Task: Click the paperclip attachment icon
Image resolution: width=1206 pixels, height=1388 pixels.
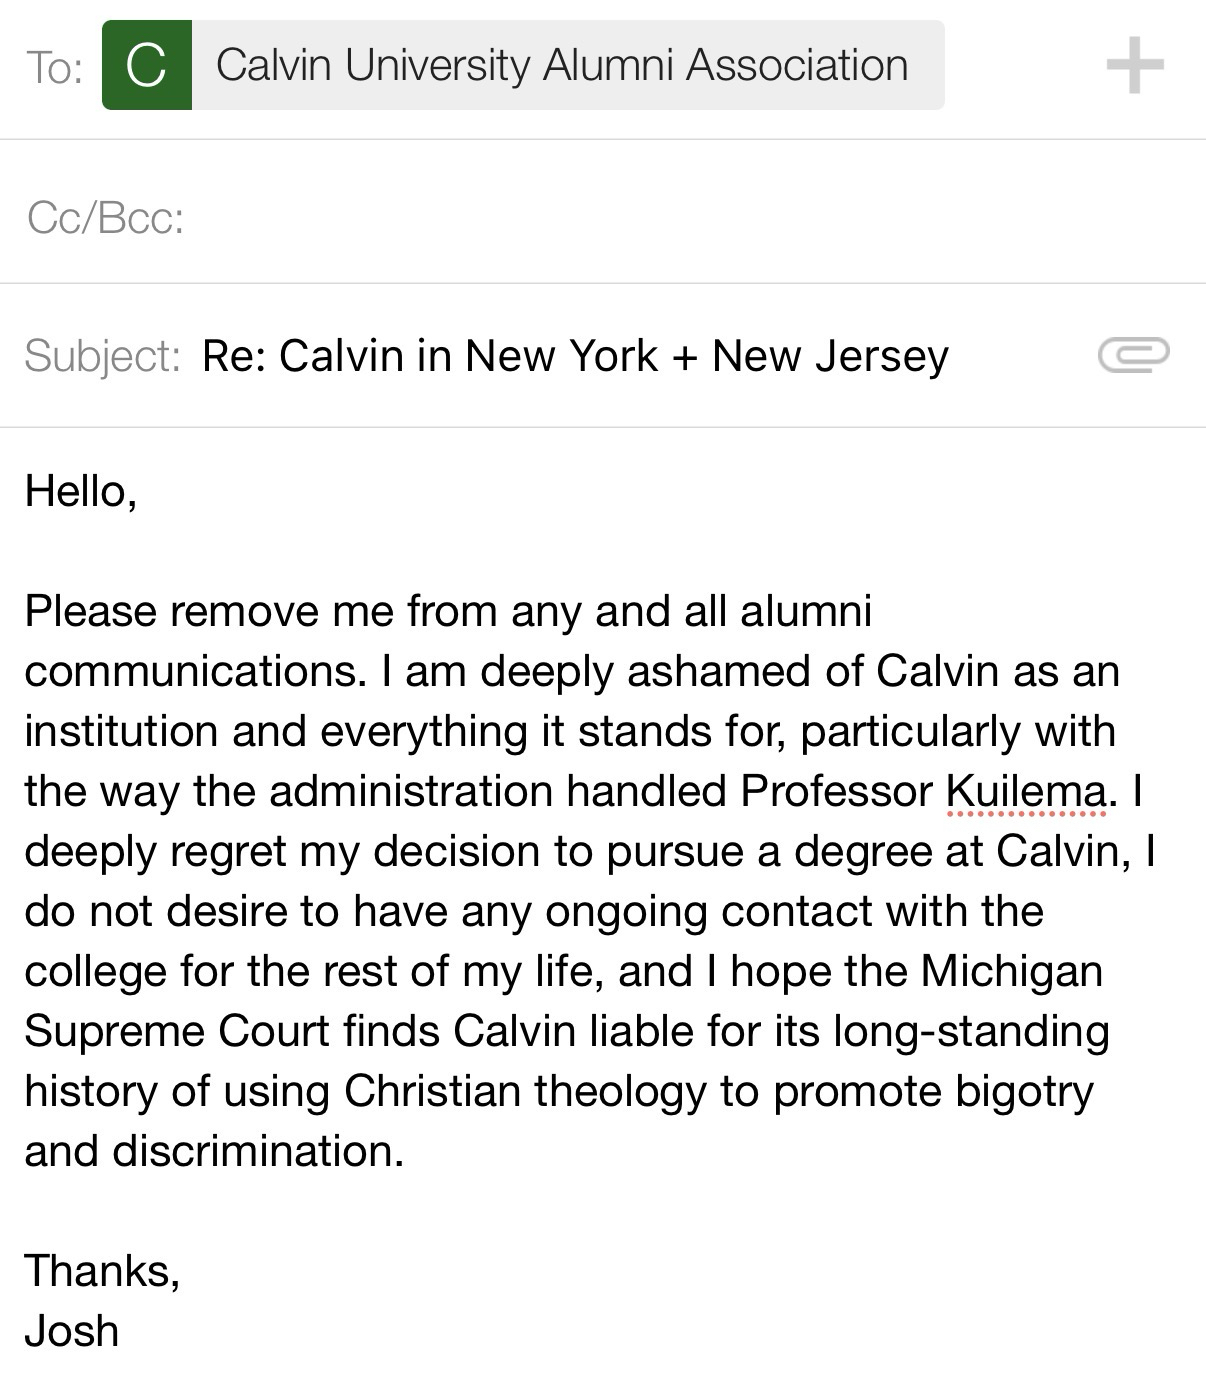Action: [x=1133, y=355]
